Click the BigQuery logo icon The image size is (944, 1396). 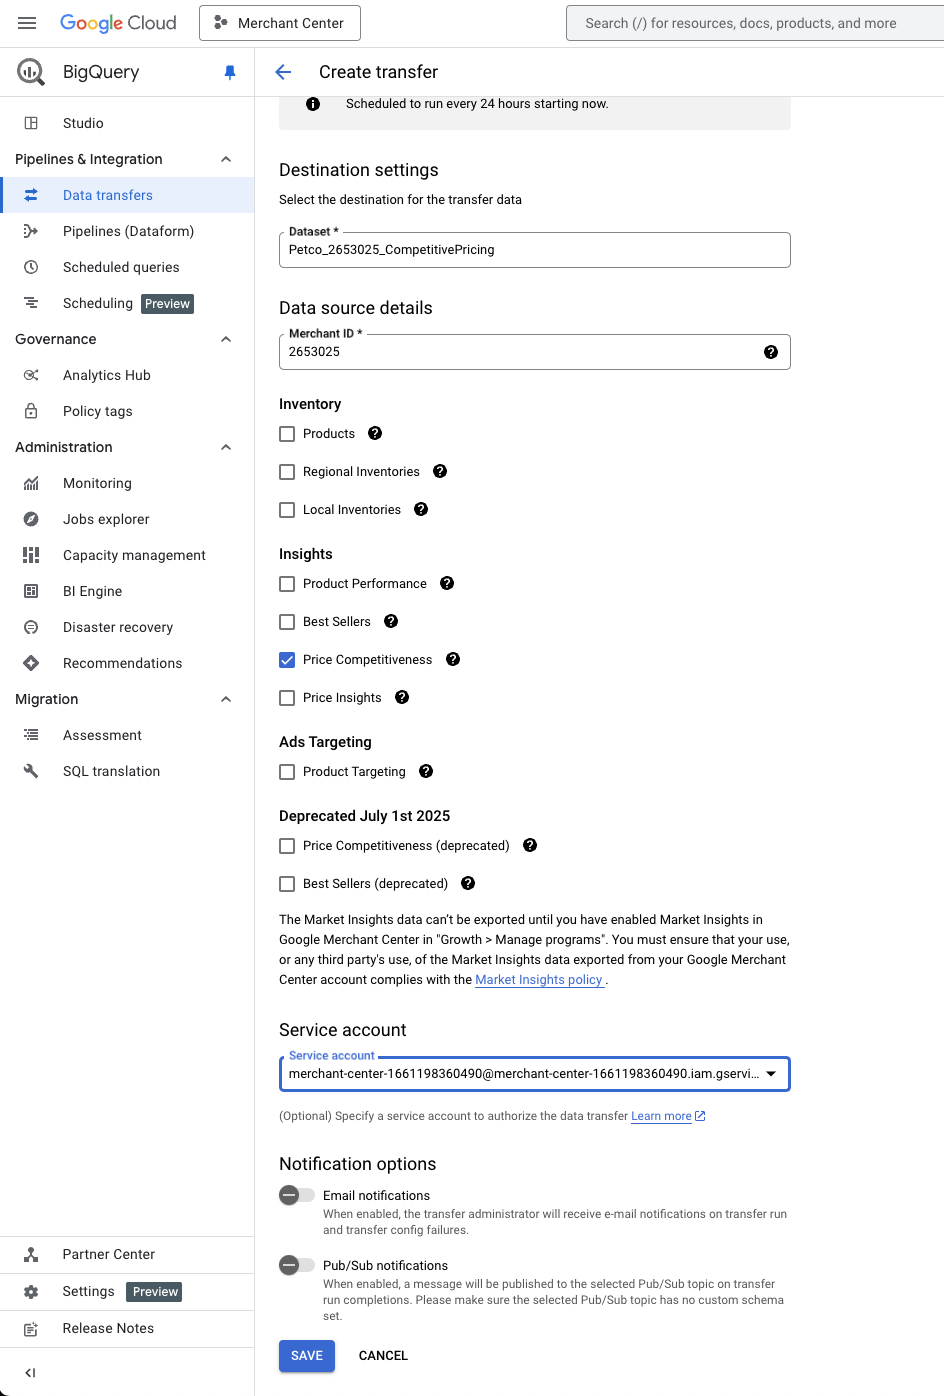pyautogui.click(x=31, y=71)
